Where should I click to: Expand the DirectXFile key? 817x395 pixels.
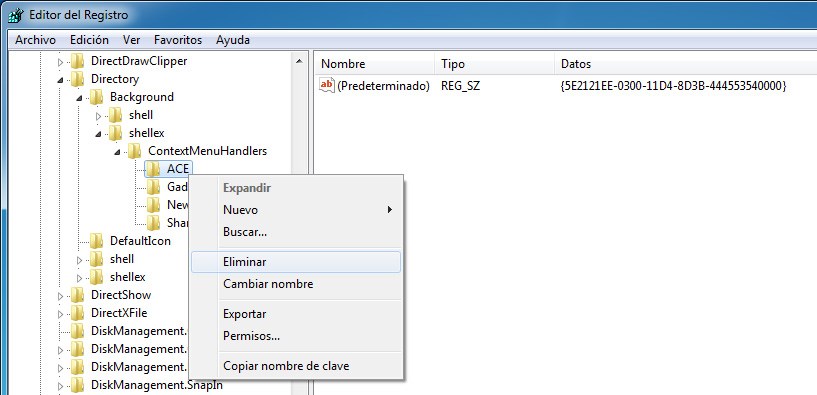point(60,313)
